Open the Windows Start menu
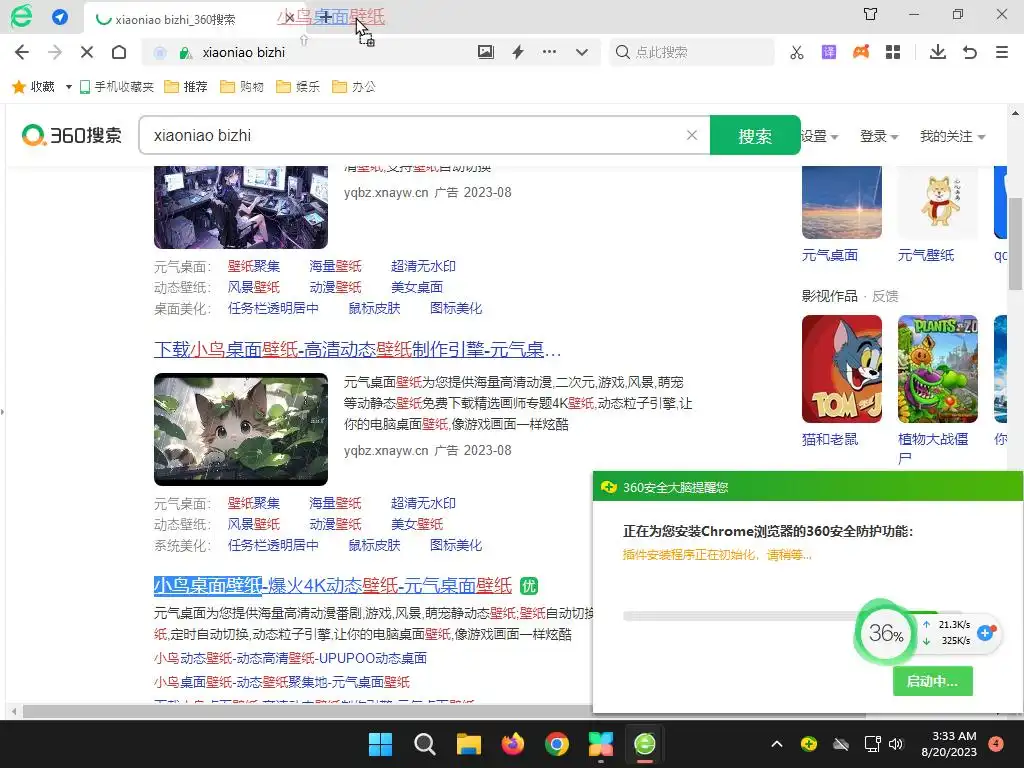This screenshot has width=1024, height=768. click(x=380, y=744)
